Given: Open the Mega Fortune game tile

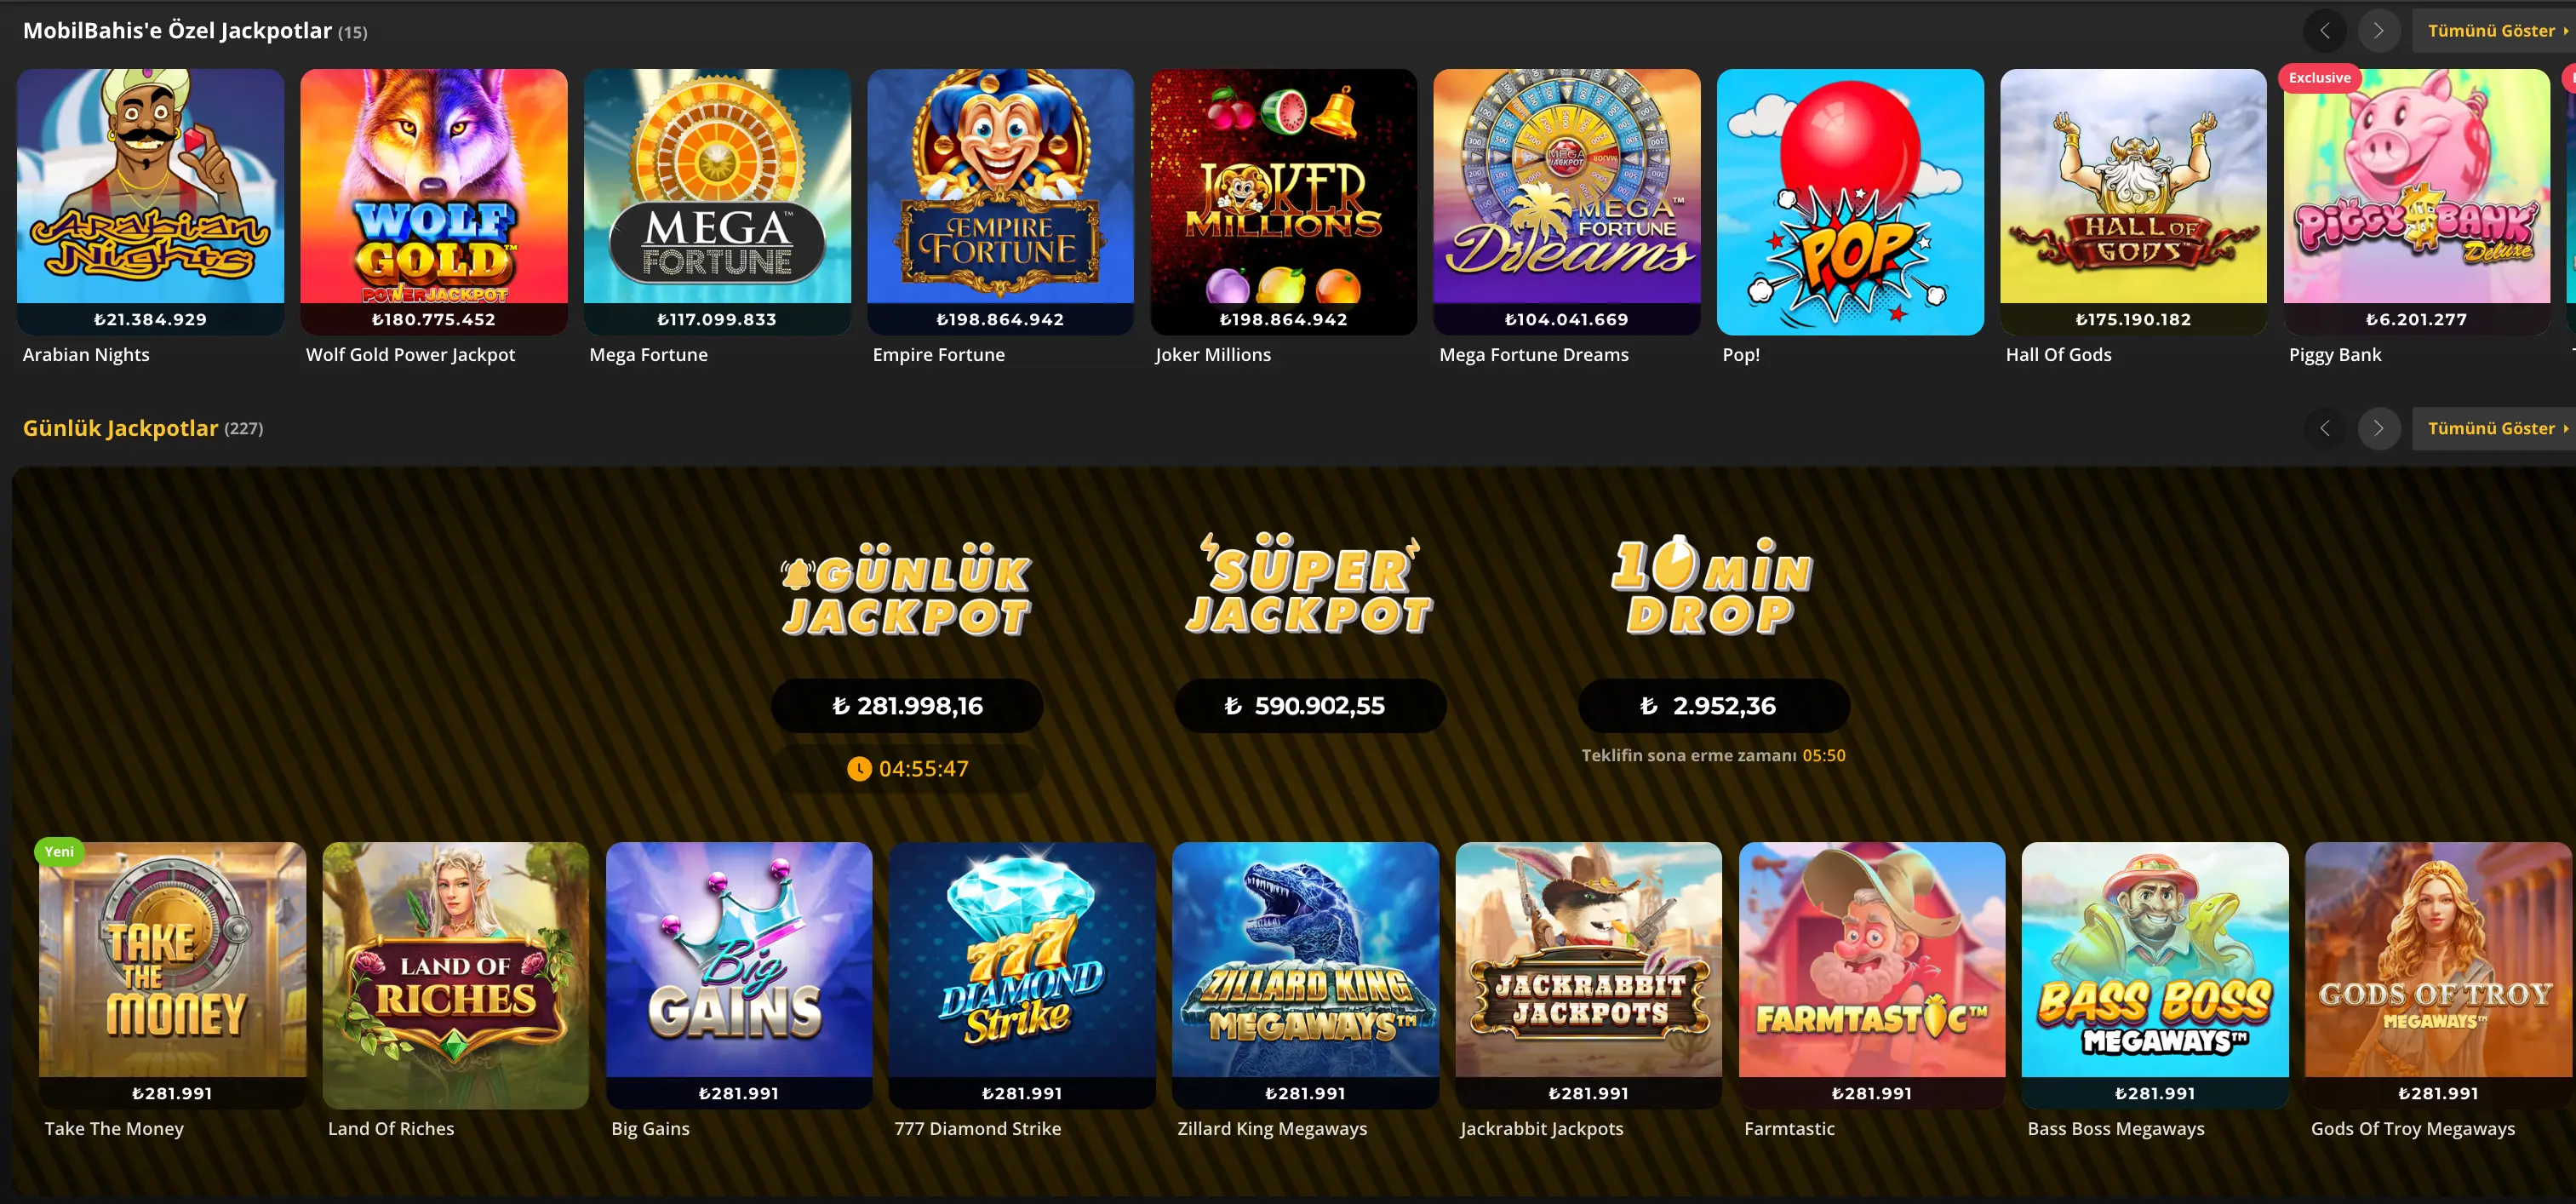Looking at the screenshot, I should pyautogui.click(x=717, y=201).
